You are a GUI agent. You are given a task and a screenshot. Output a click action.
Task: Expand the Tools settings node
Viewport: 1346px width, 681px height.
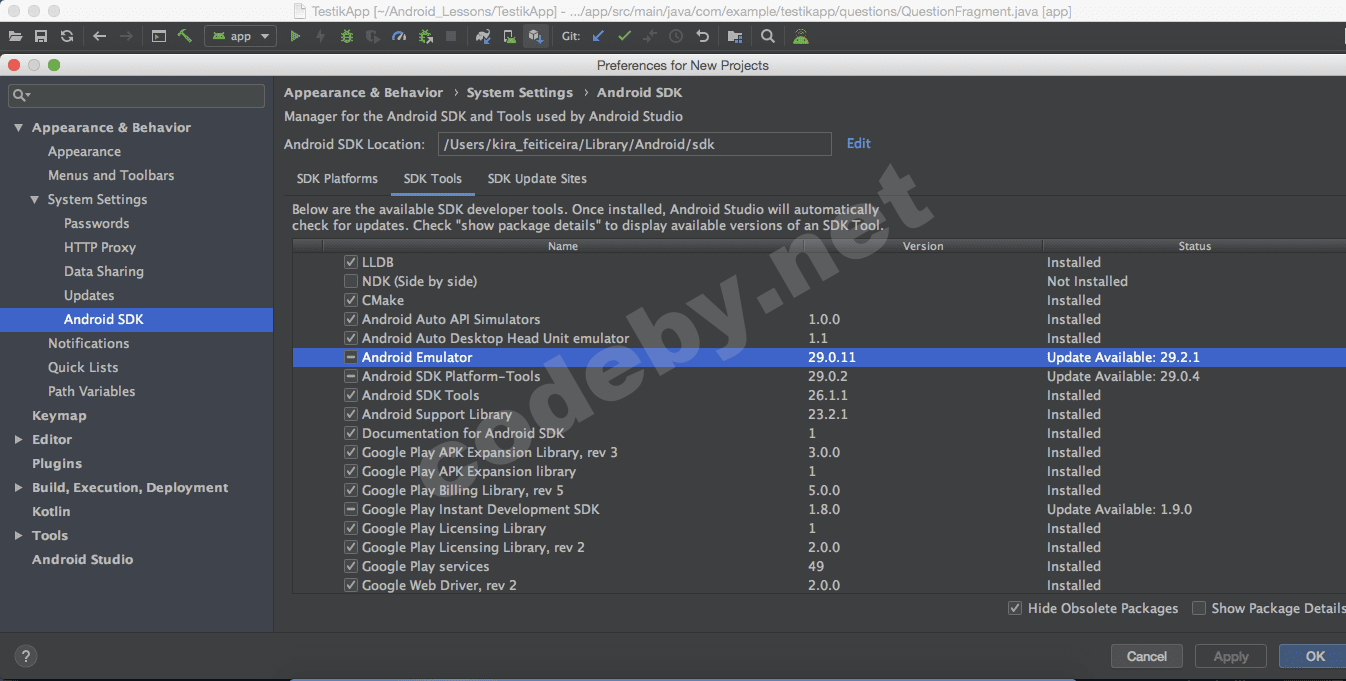click(x=18, y=536)
